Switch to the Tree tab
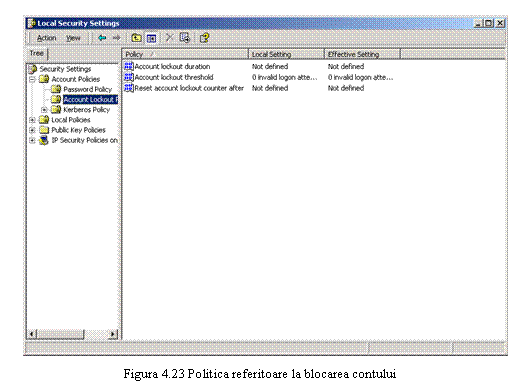Image resolution: width=508 pixels, height=389 pixels. [x=37, y=53]
